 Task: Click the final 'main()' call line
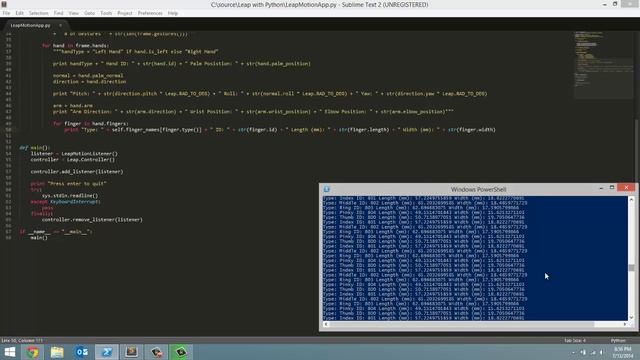coord(39,238)
